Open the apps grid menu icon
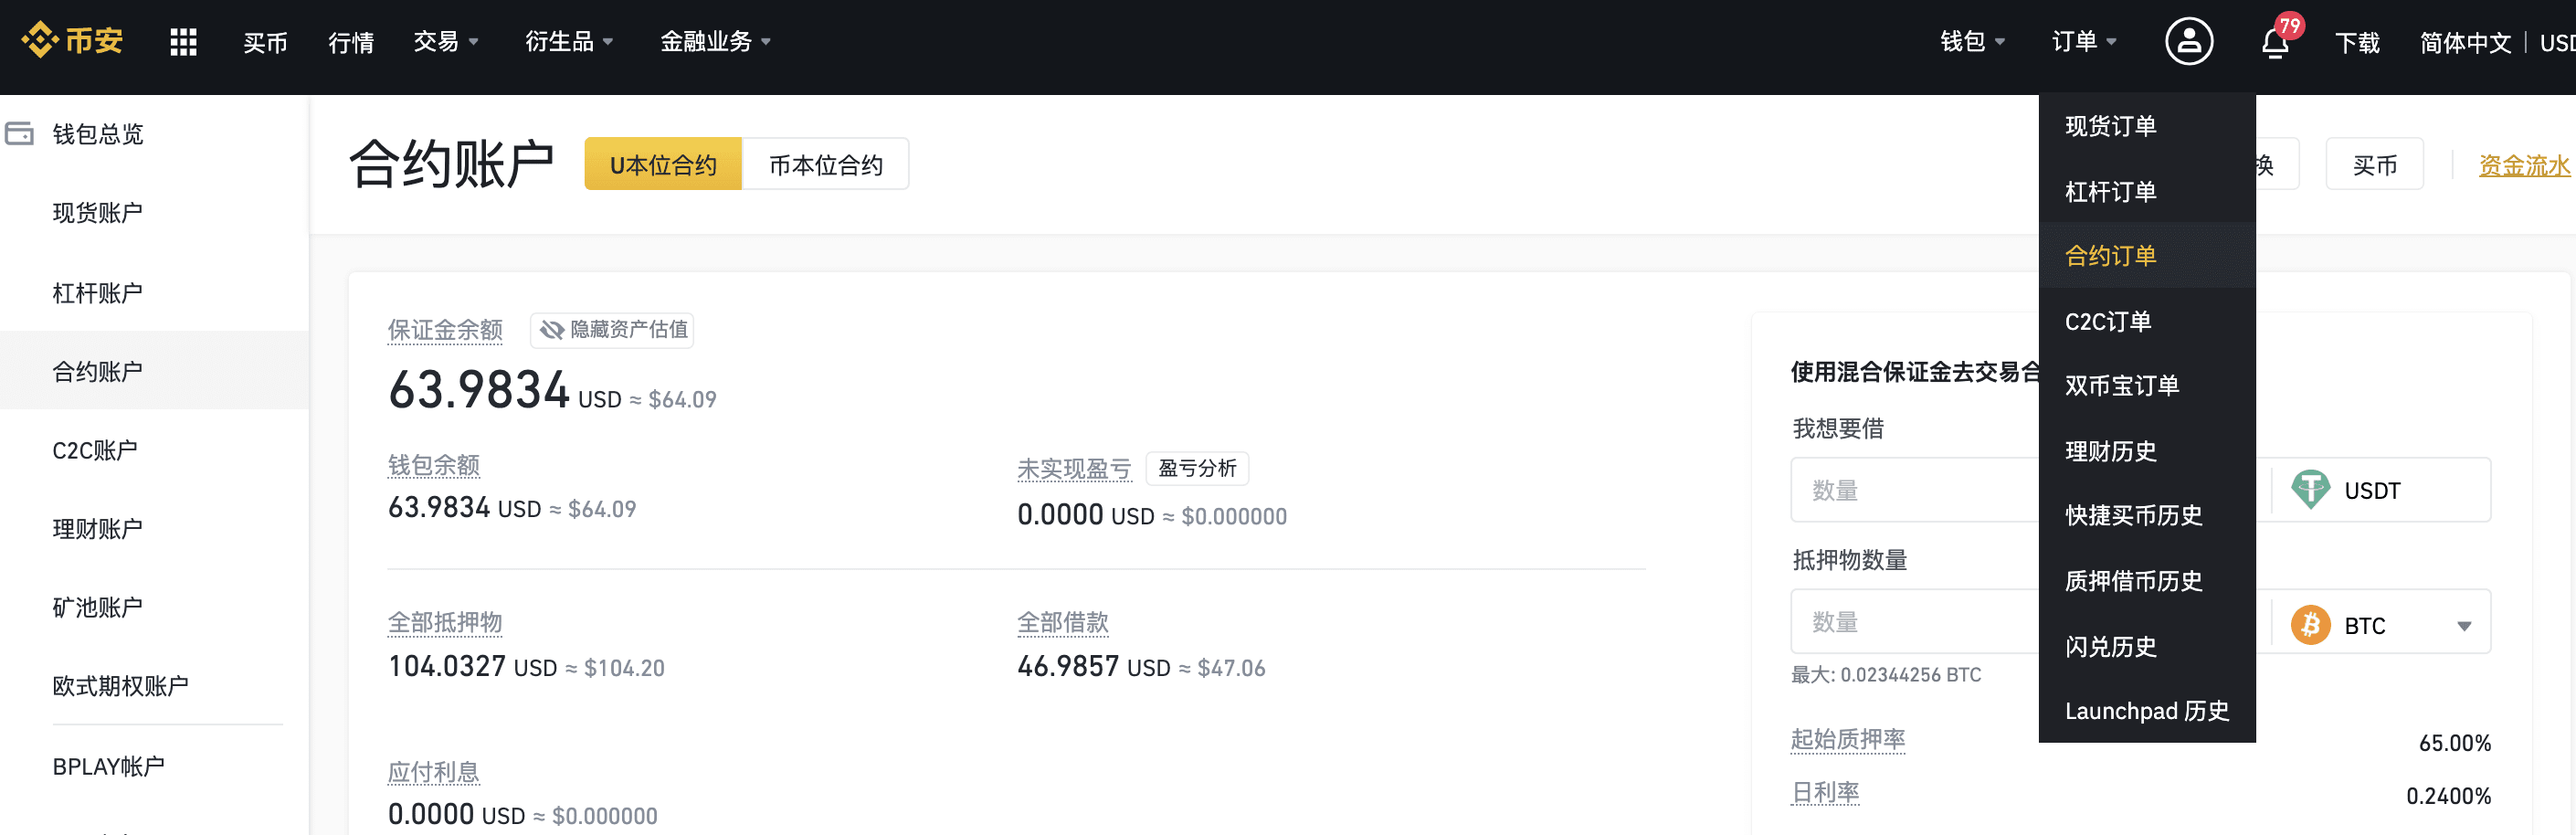 tap(183, 42)
